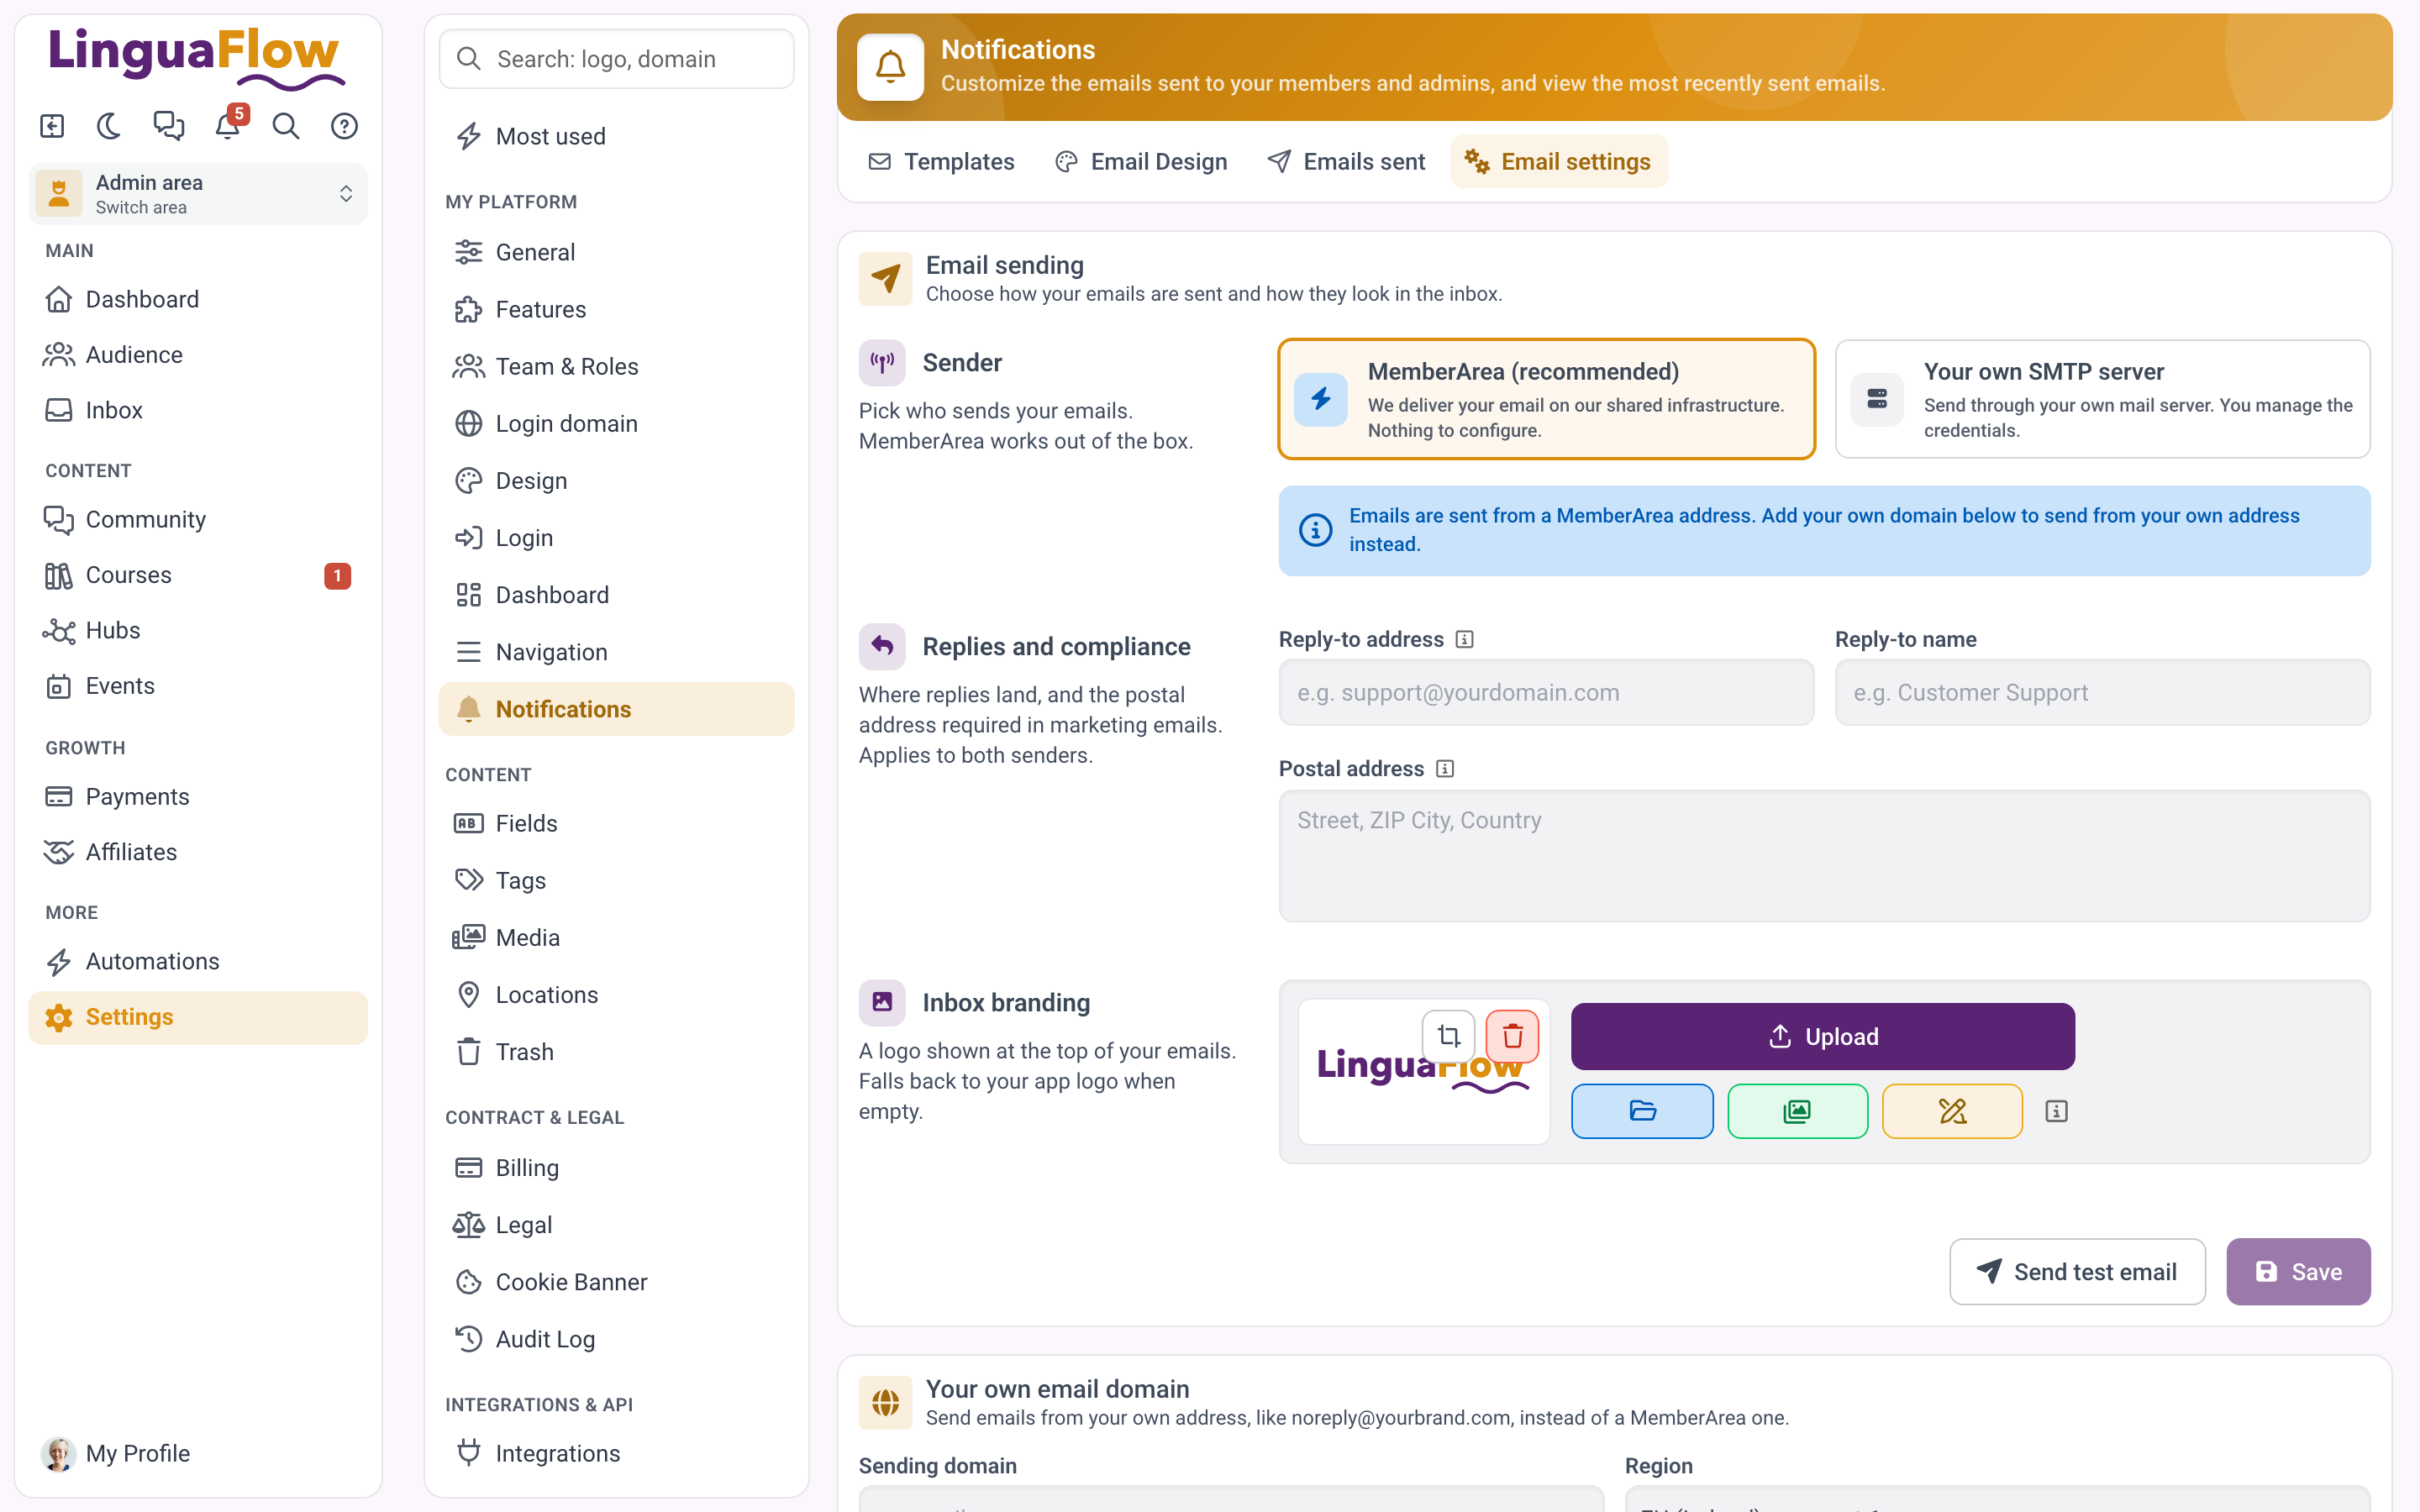Switch to the Email Design tab
Image resolution: width=2420 pixels, height=1512 pixels.
point(1141,161)
